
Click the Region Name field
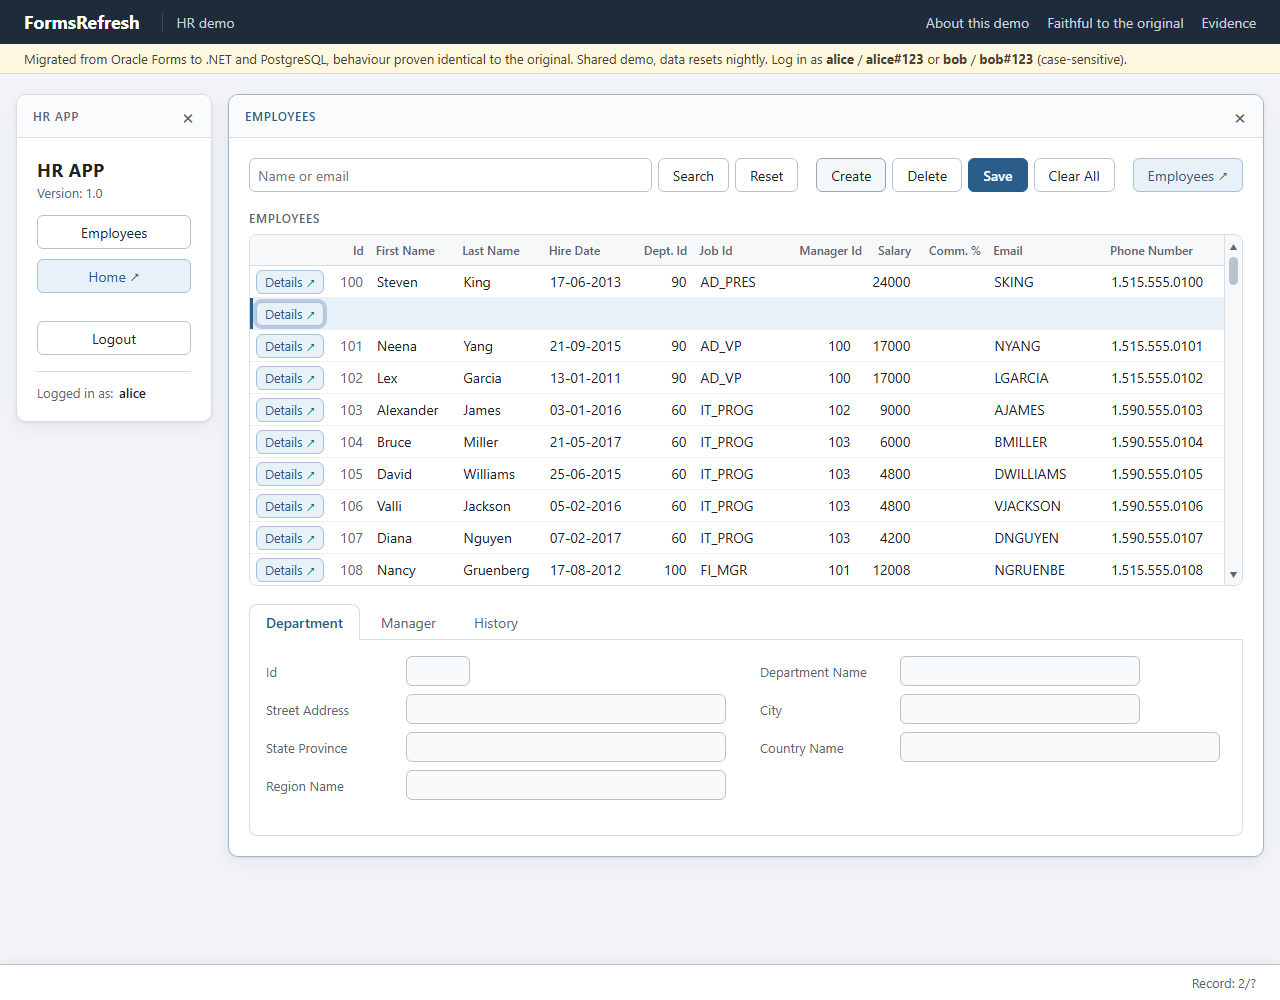click(x=566, y=786)
